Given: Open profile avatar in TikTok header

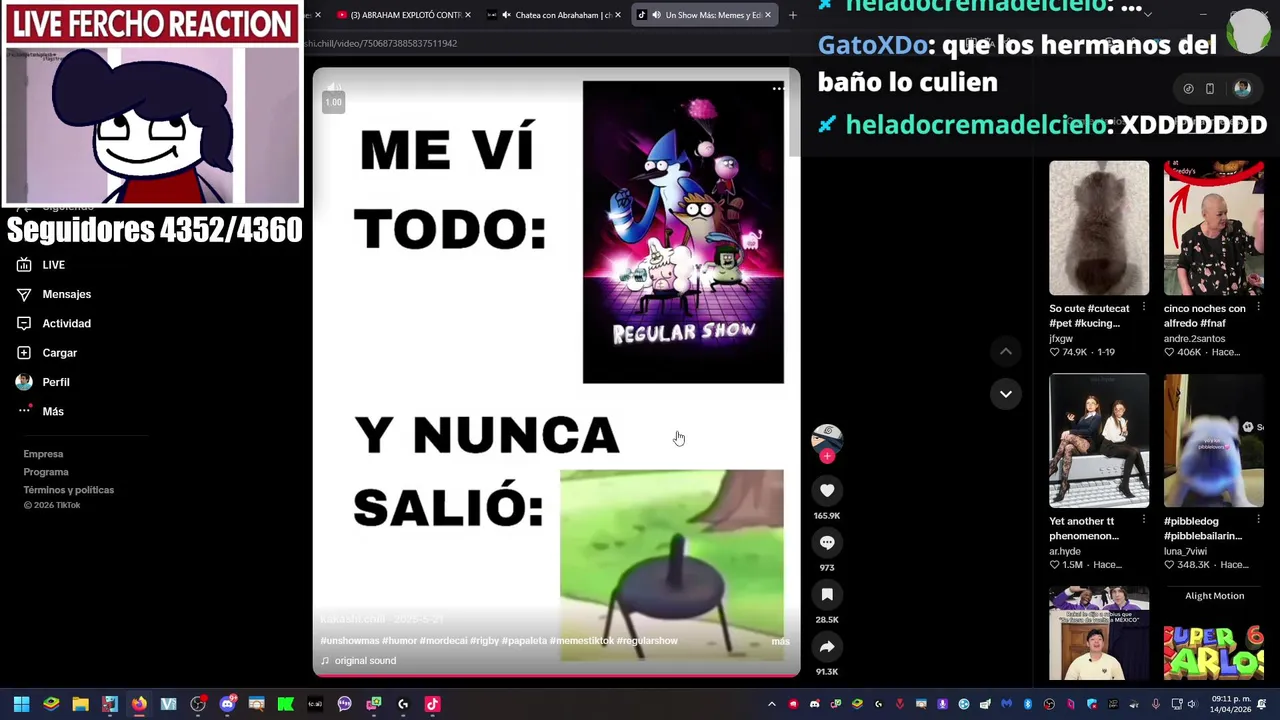Looking at the screenshot, I should [1242, 88].
